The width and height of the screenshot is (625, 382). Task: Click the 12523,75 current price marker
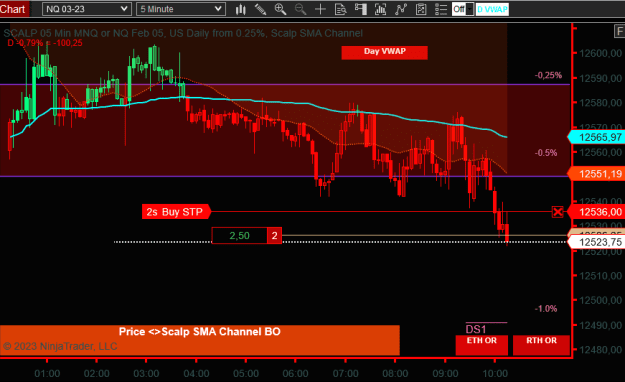click(596, 242)
